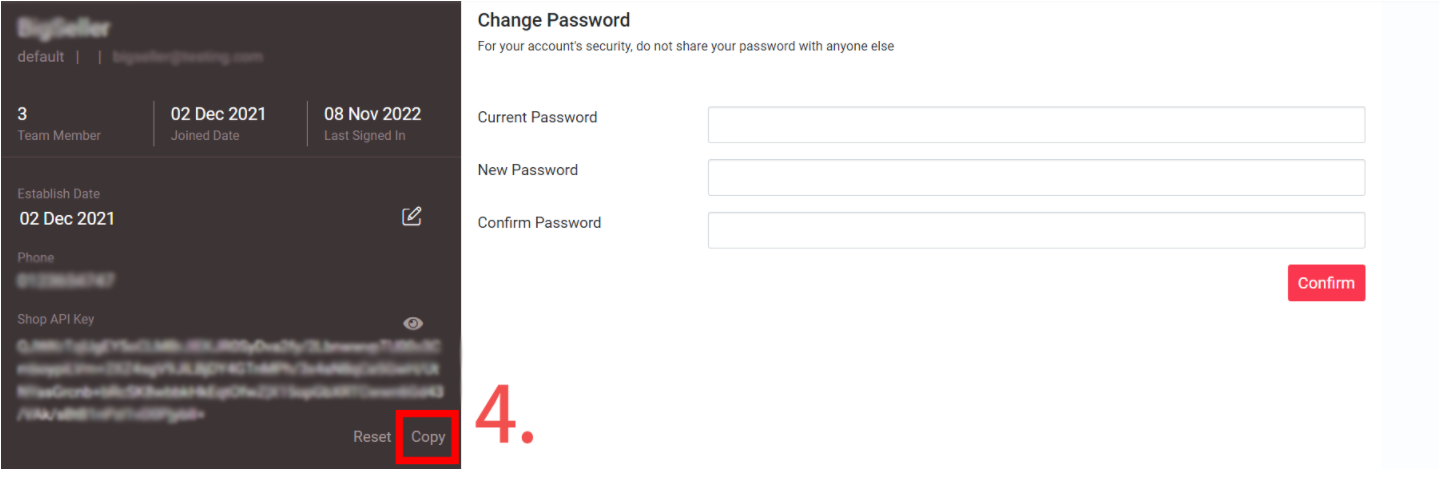Reset the Shop API Key
The width and height of the screenshot is (1439, 504).
point(372,437)
